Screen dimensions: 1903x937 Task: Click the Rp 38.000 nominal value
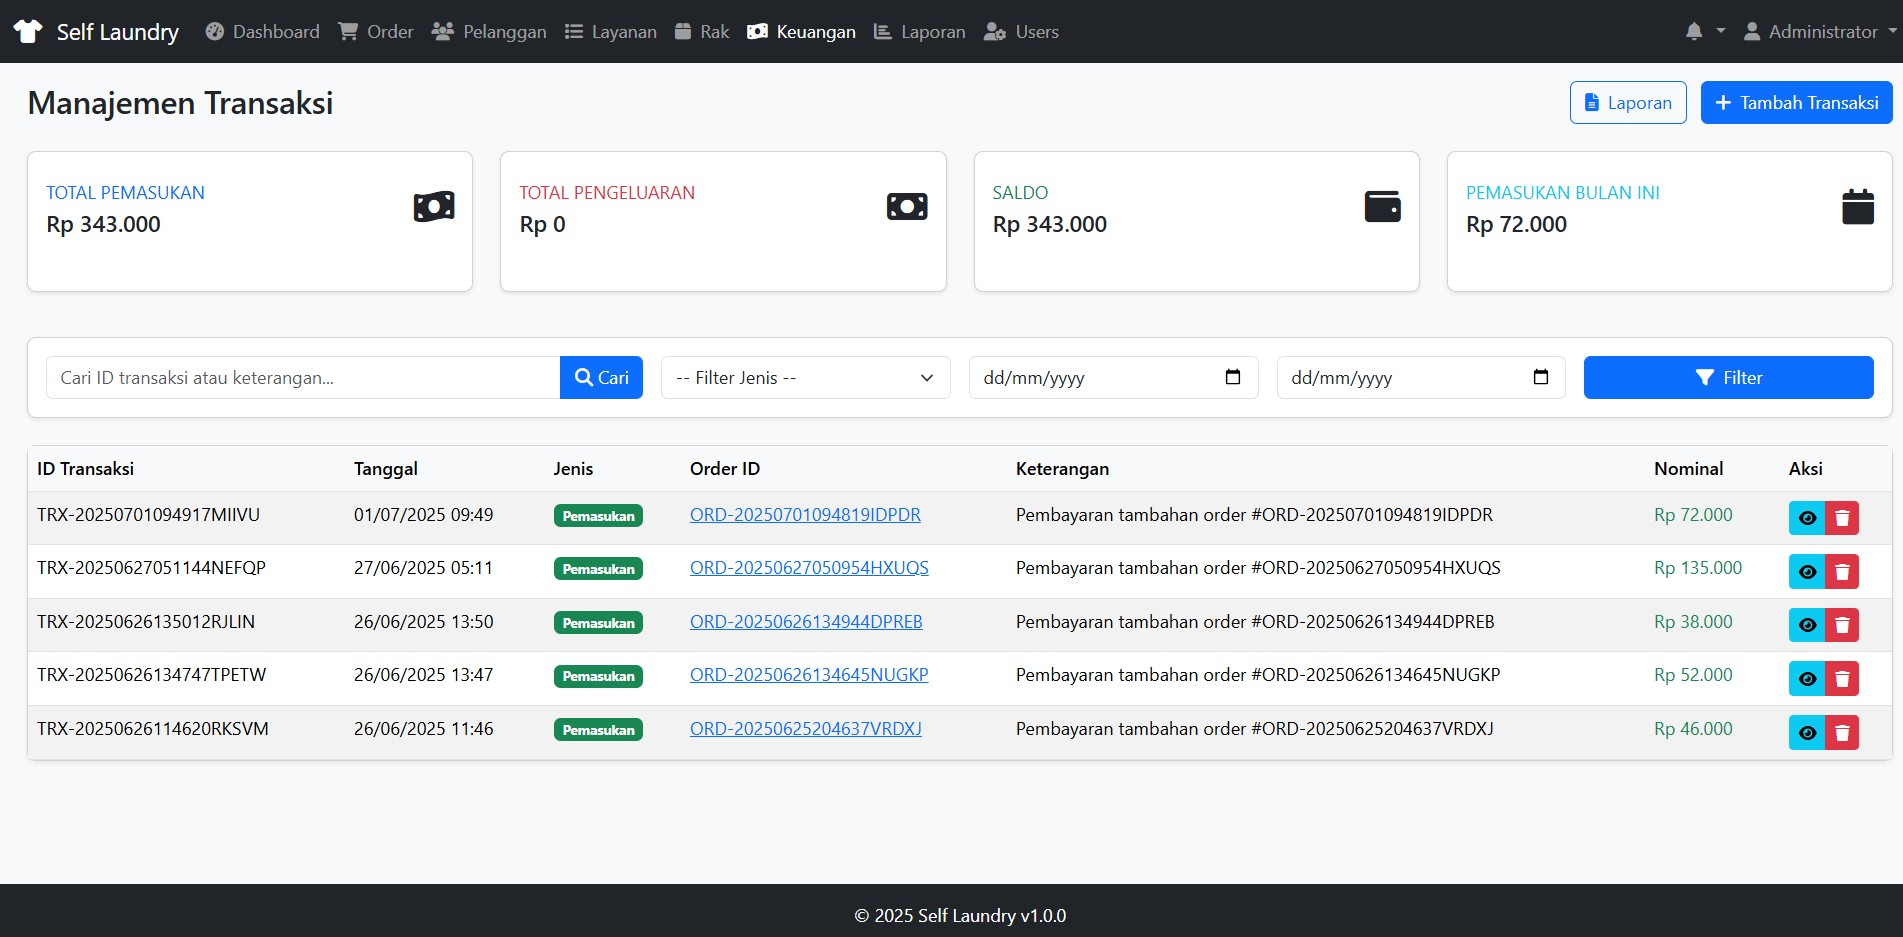[1693, 622]
